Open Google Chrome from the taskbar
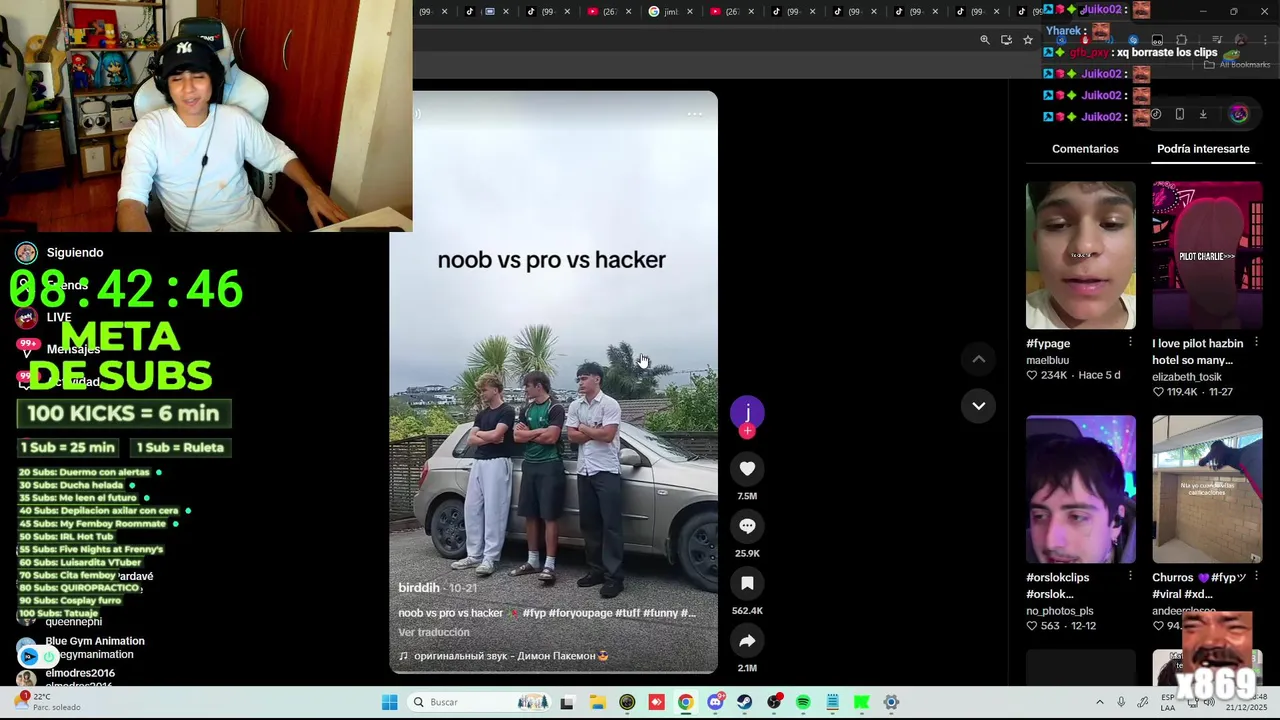The width and height of the screenshot is (1280, 720). [x=685, y=702]
